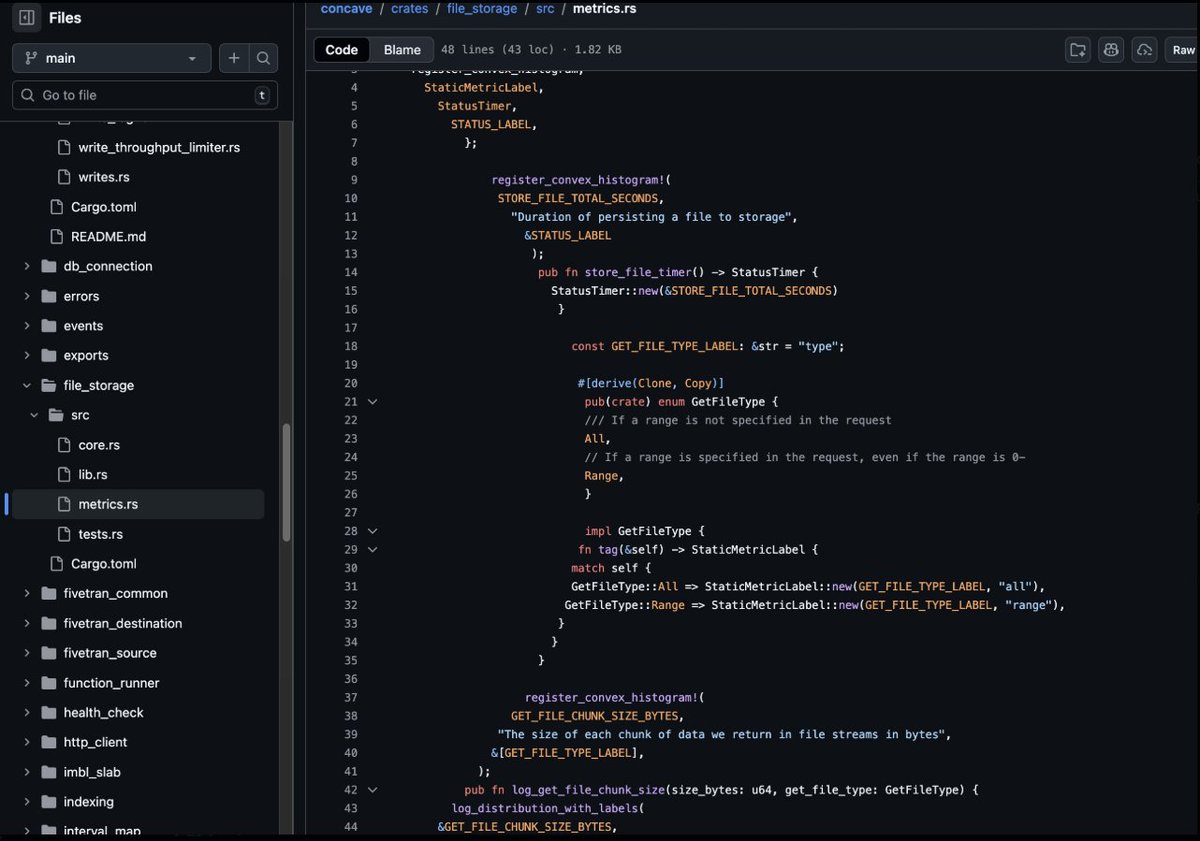Open lib.rs in file tree
Image resolution: width=1200 pixels, height=841 pixels.
click(93, 474)
